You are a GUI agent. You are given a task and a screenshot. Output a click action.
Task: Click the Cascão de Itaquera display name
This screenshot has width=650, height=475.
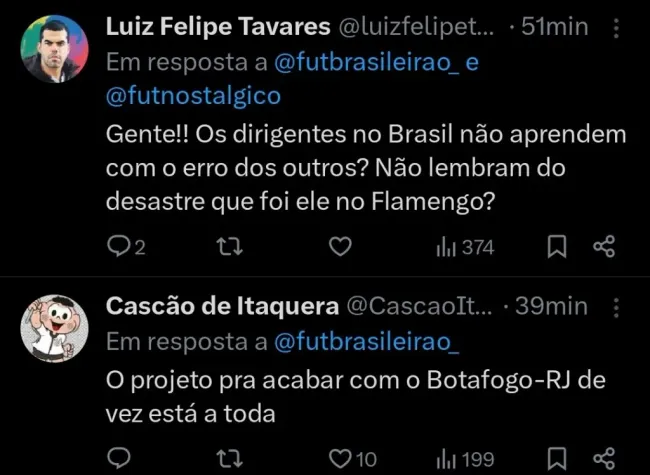coord(221,307)
